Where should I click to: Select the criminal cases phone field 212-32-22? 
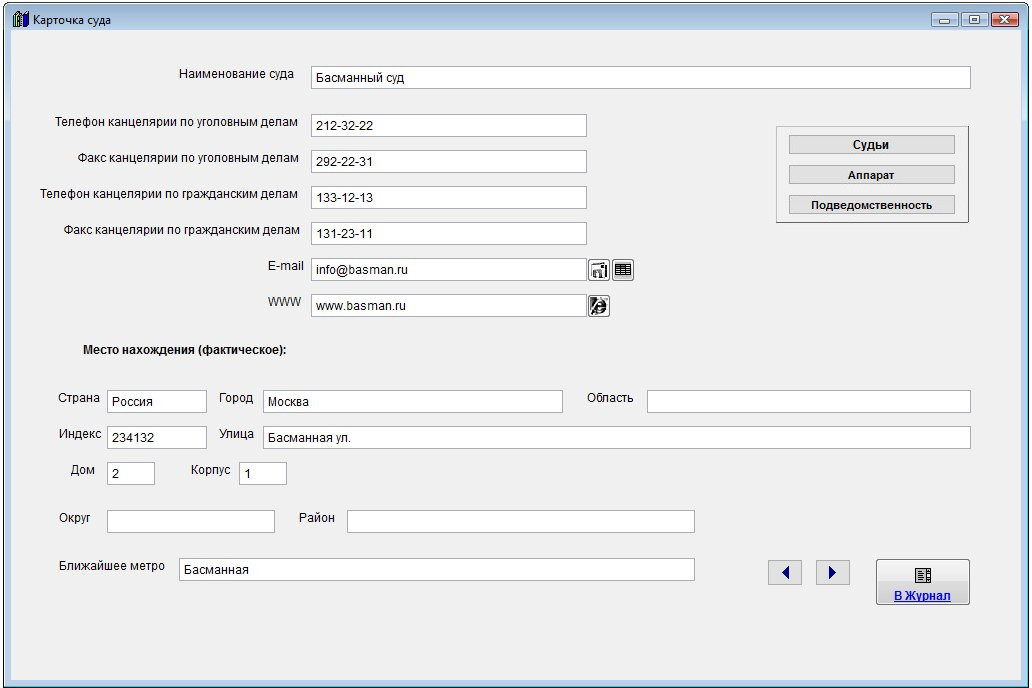click(449, 126)
